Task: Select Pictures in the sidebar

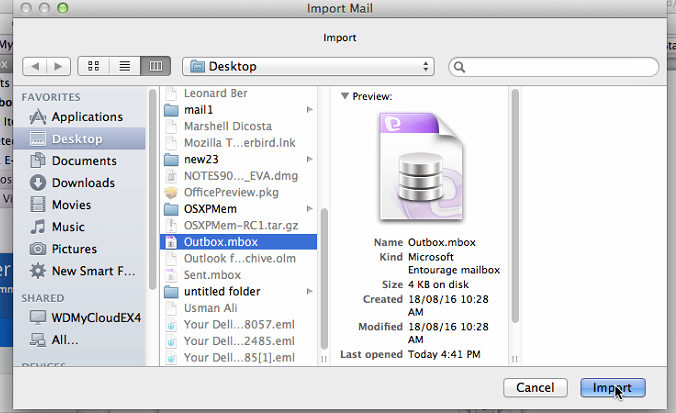Action: (x=74, y=249)
